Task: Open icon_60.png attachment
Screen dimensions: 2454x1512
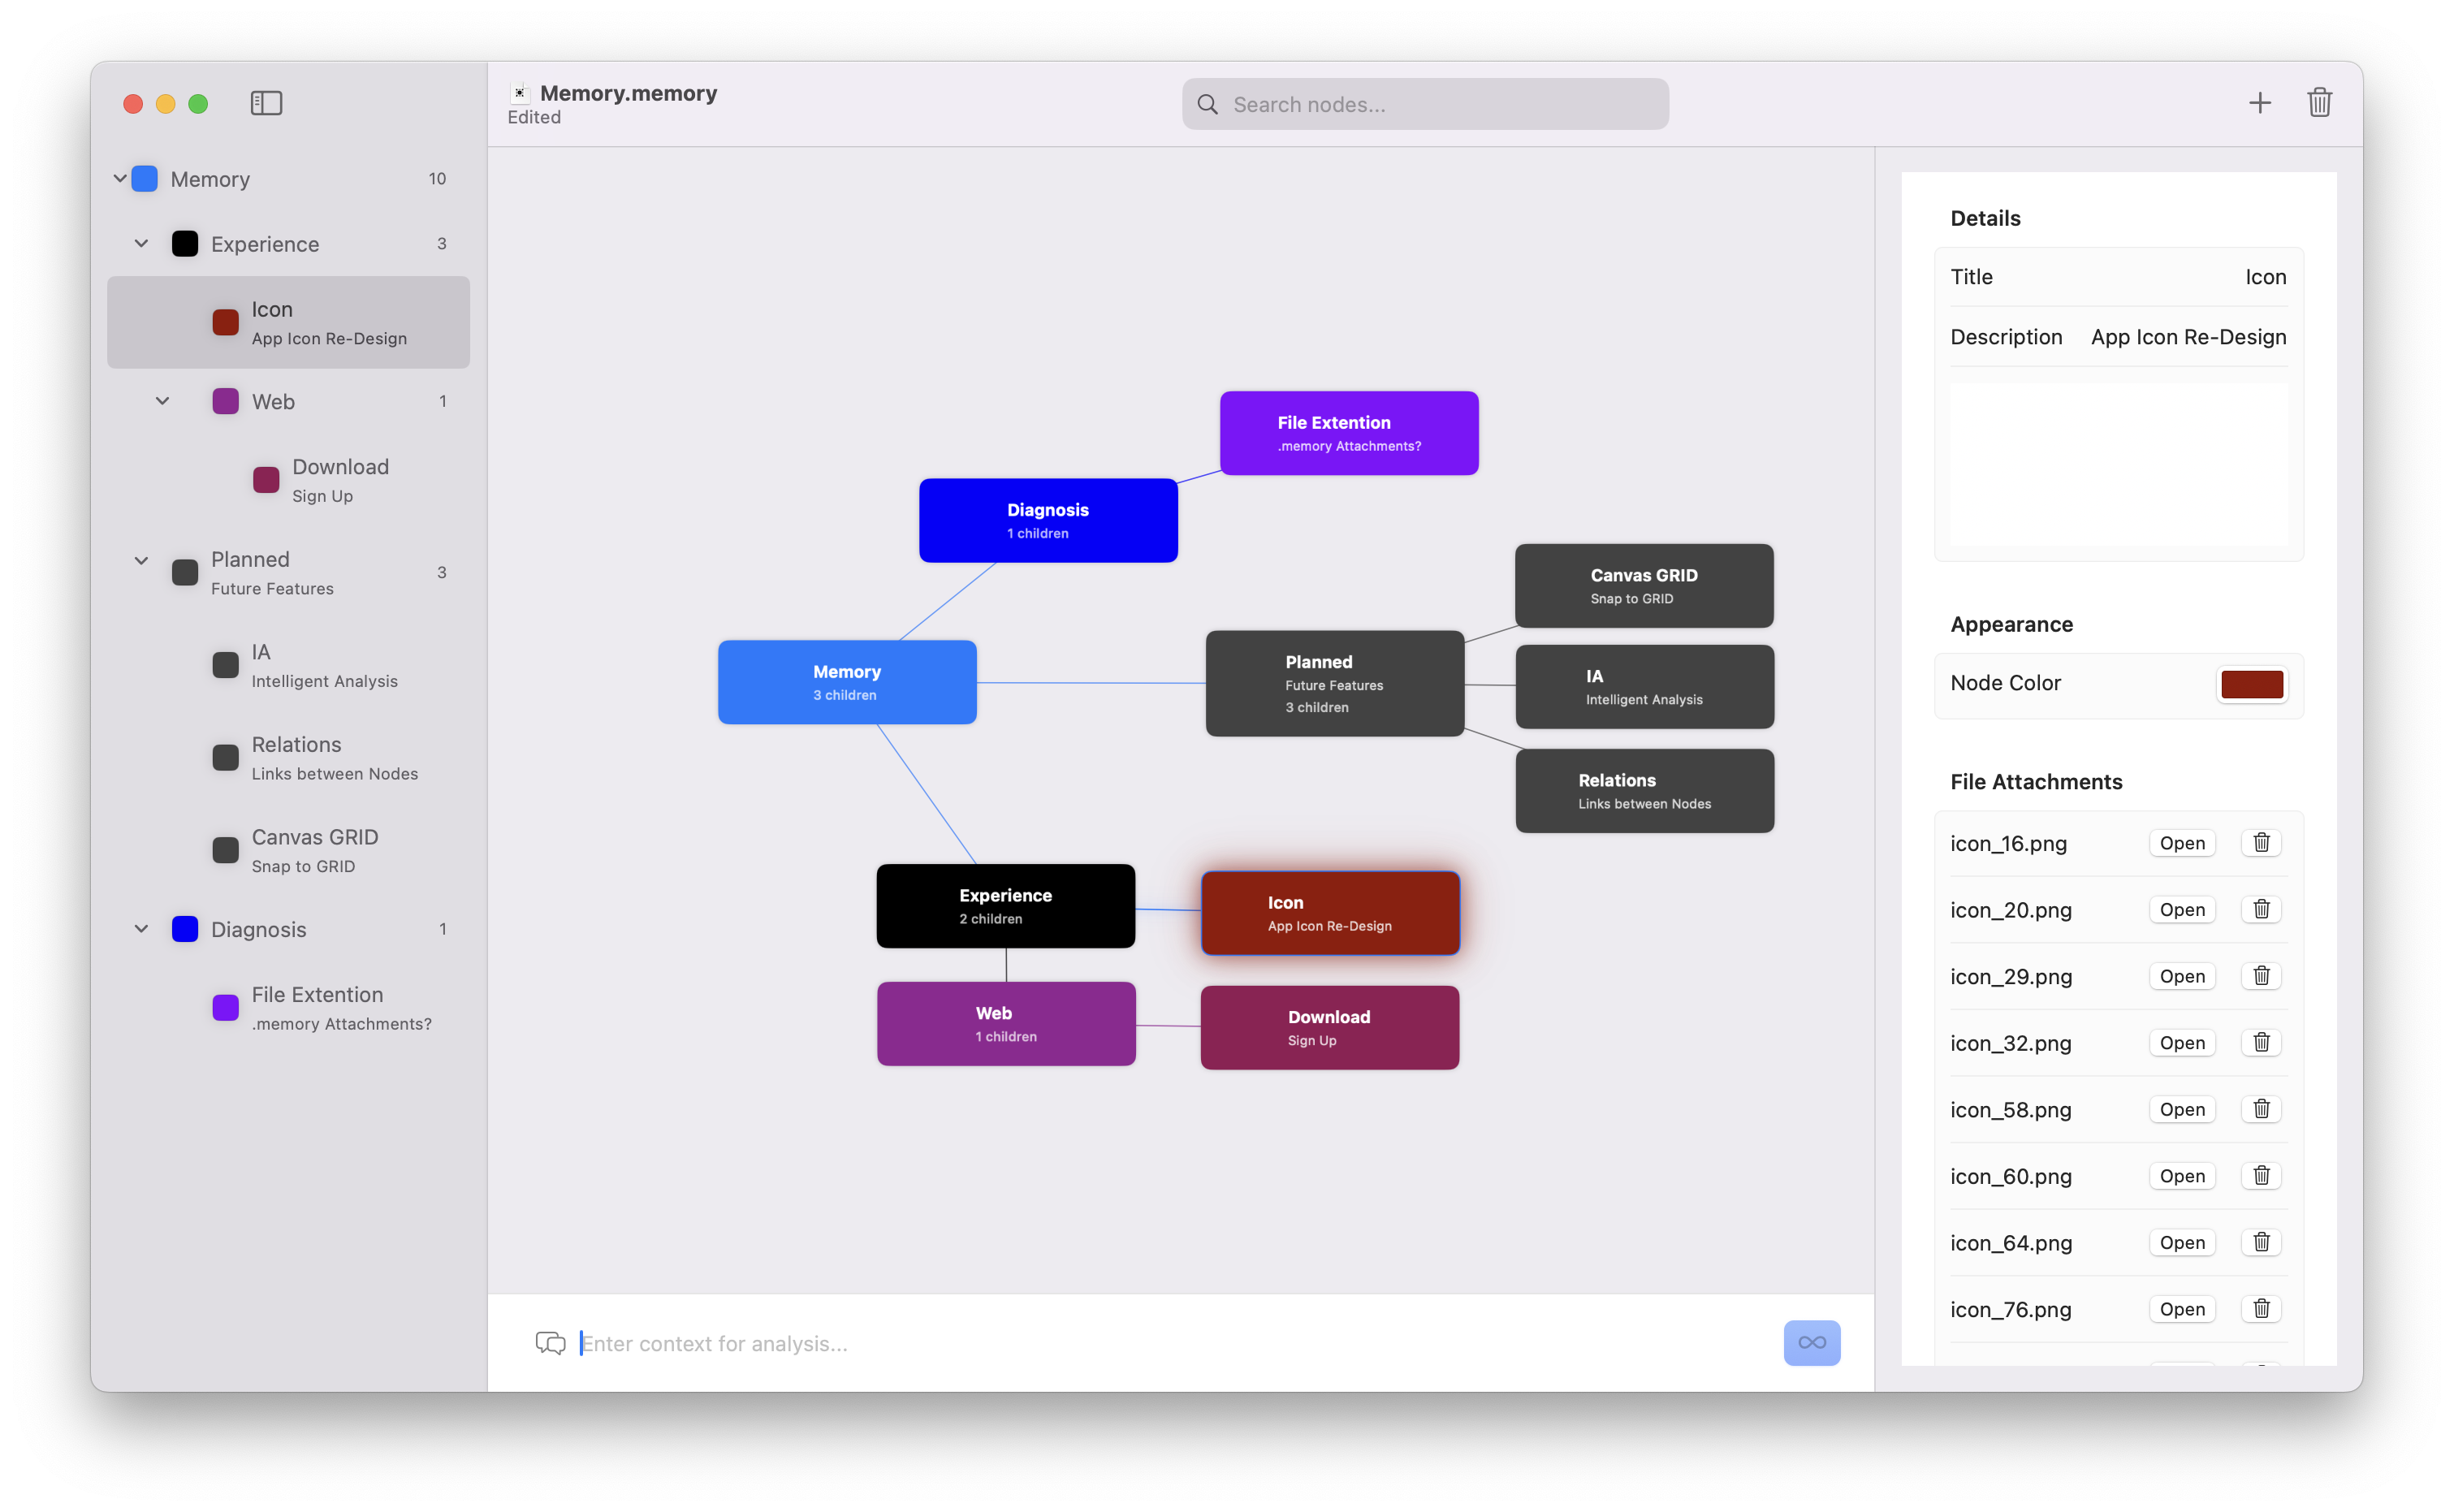Action: click(x=2181, y=1176)
